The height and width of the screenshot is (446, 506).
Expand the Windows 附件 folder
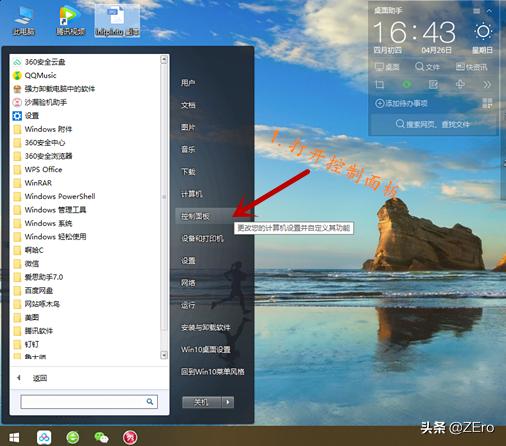[x=42, y=129]
